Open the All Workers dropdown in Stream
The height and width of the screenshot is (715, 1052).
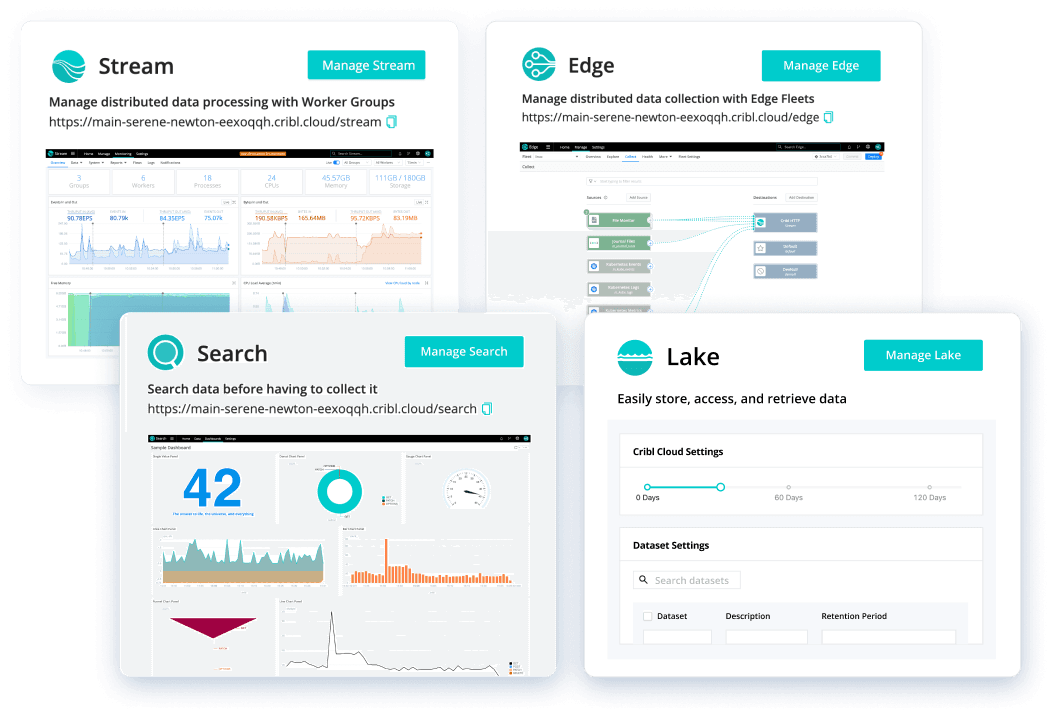[x=388, y=162]
